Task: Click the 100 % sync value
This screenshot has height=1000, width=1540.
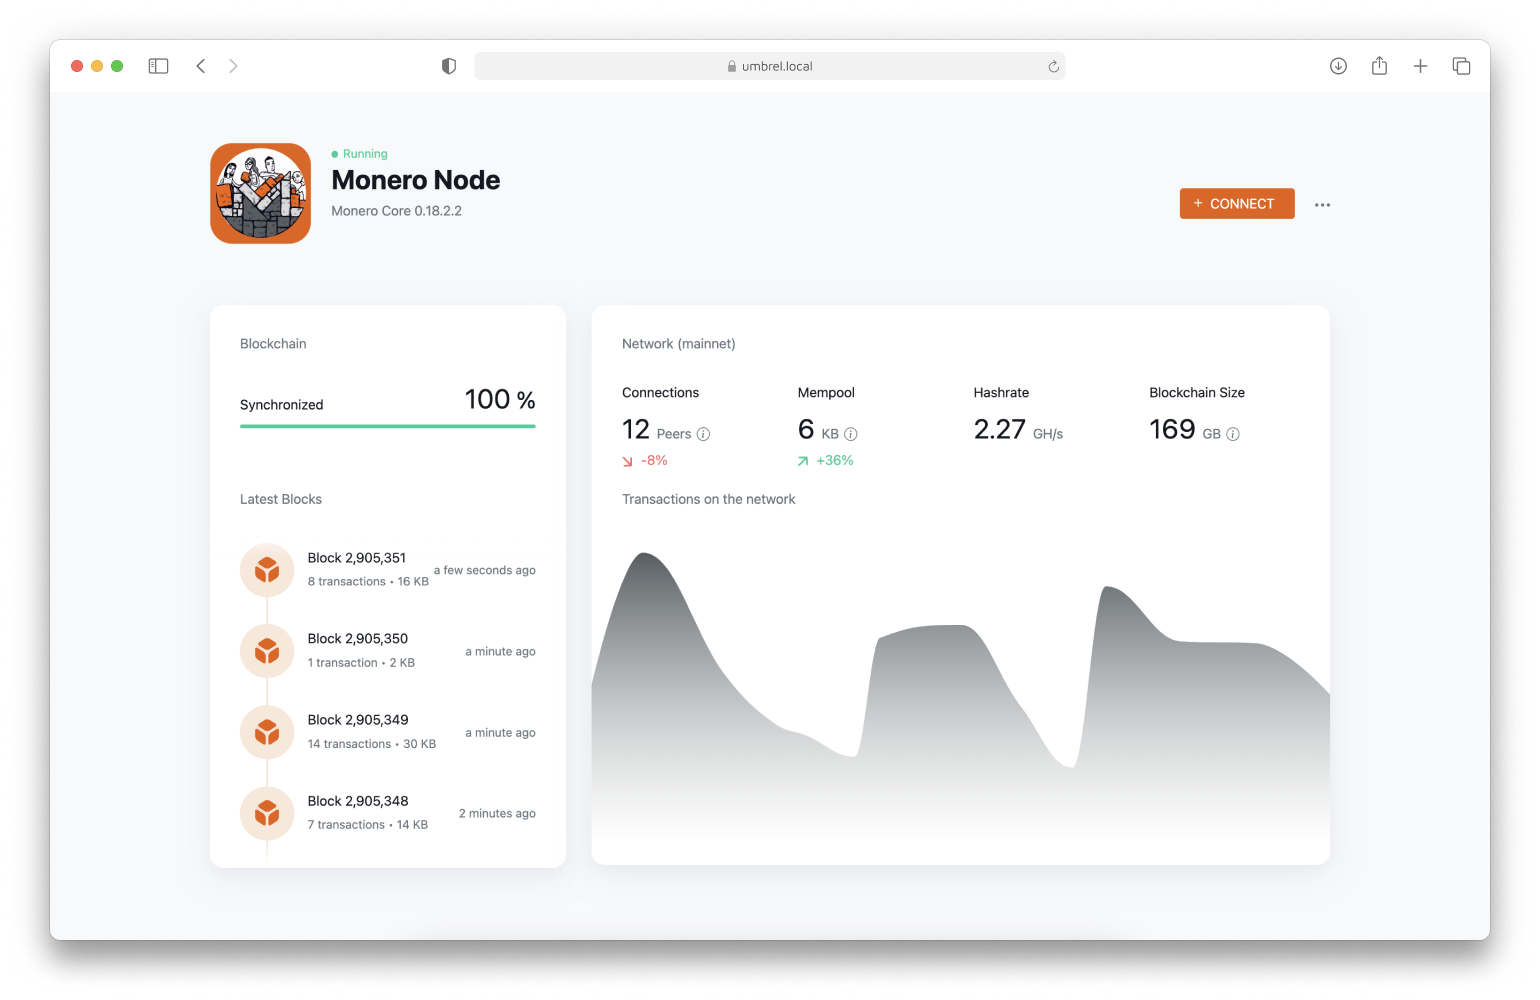Action: tap(500, 400)
